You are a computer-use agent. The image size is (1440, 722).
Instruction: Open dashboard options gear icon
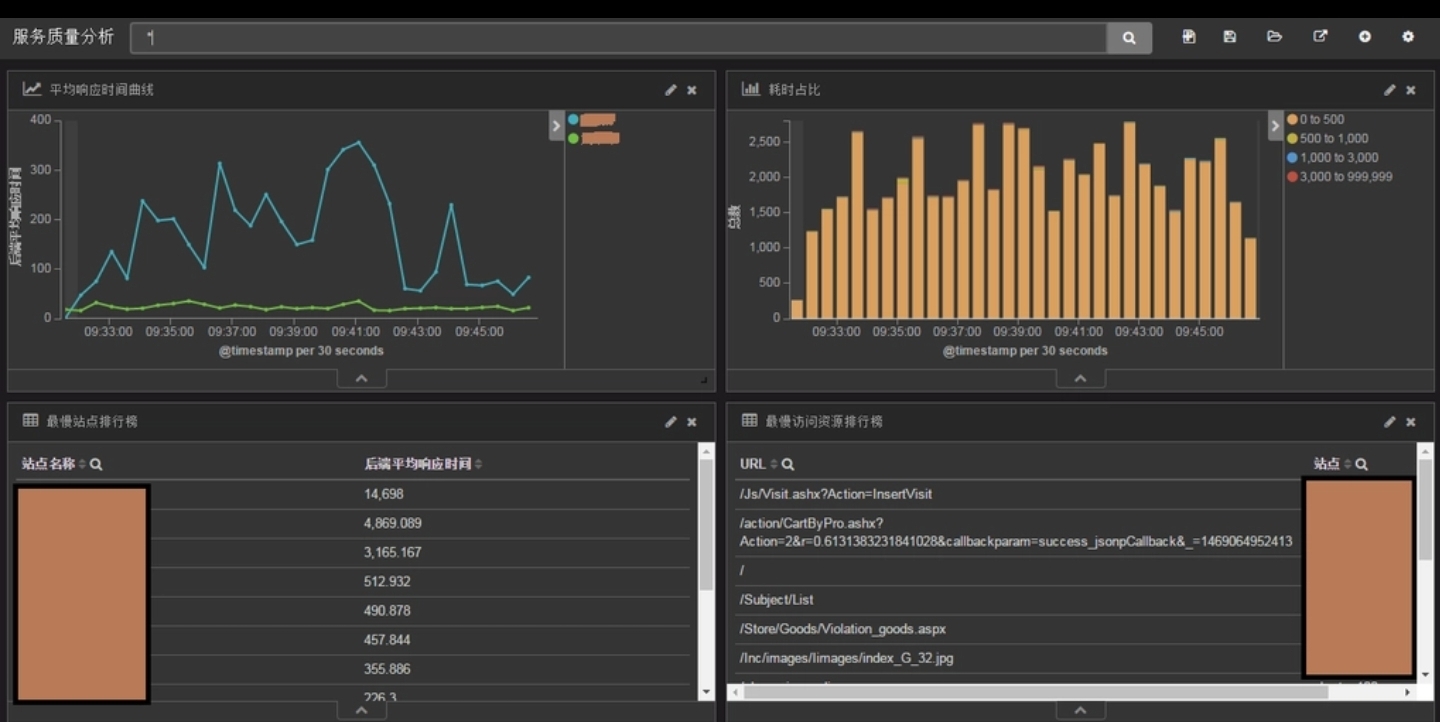pos(1408,37)
